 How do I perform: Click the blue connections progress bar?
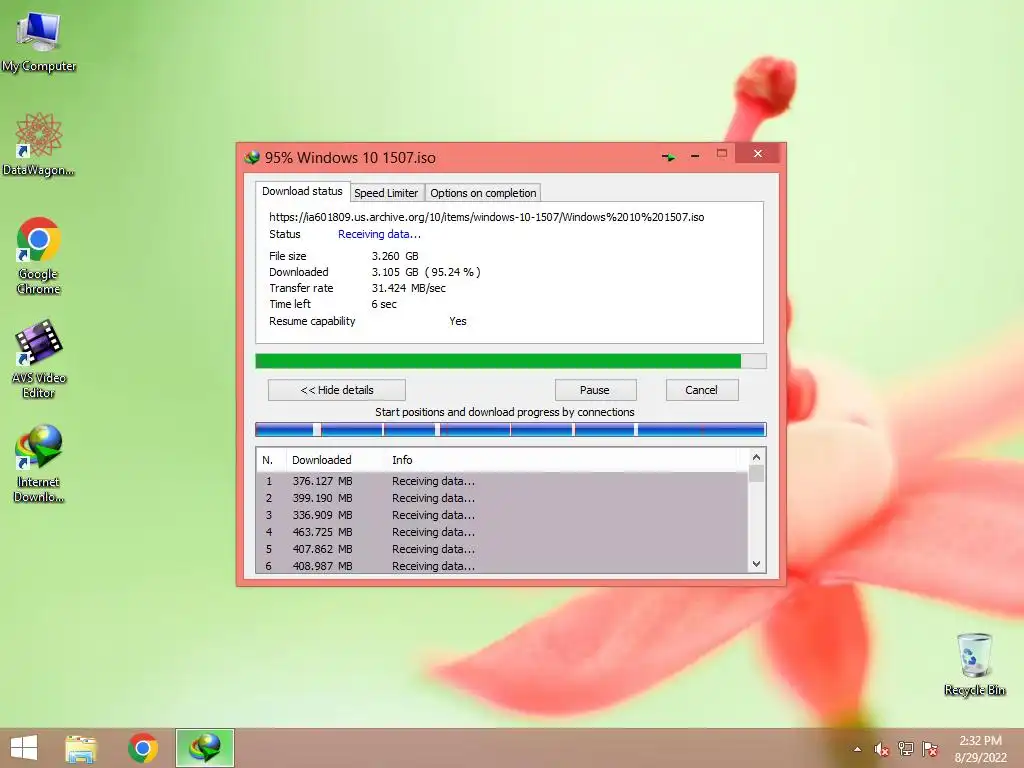(x=511, y=429)
